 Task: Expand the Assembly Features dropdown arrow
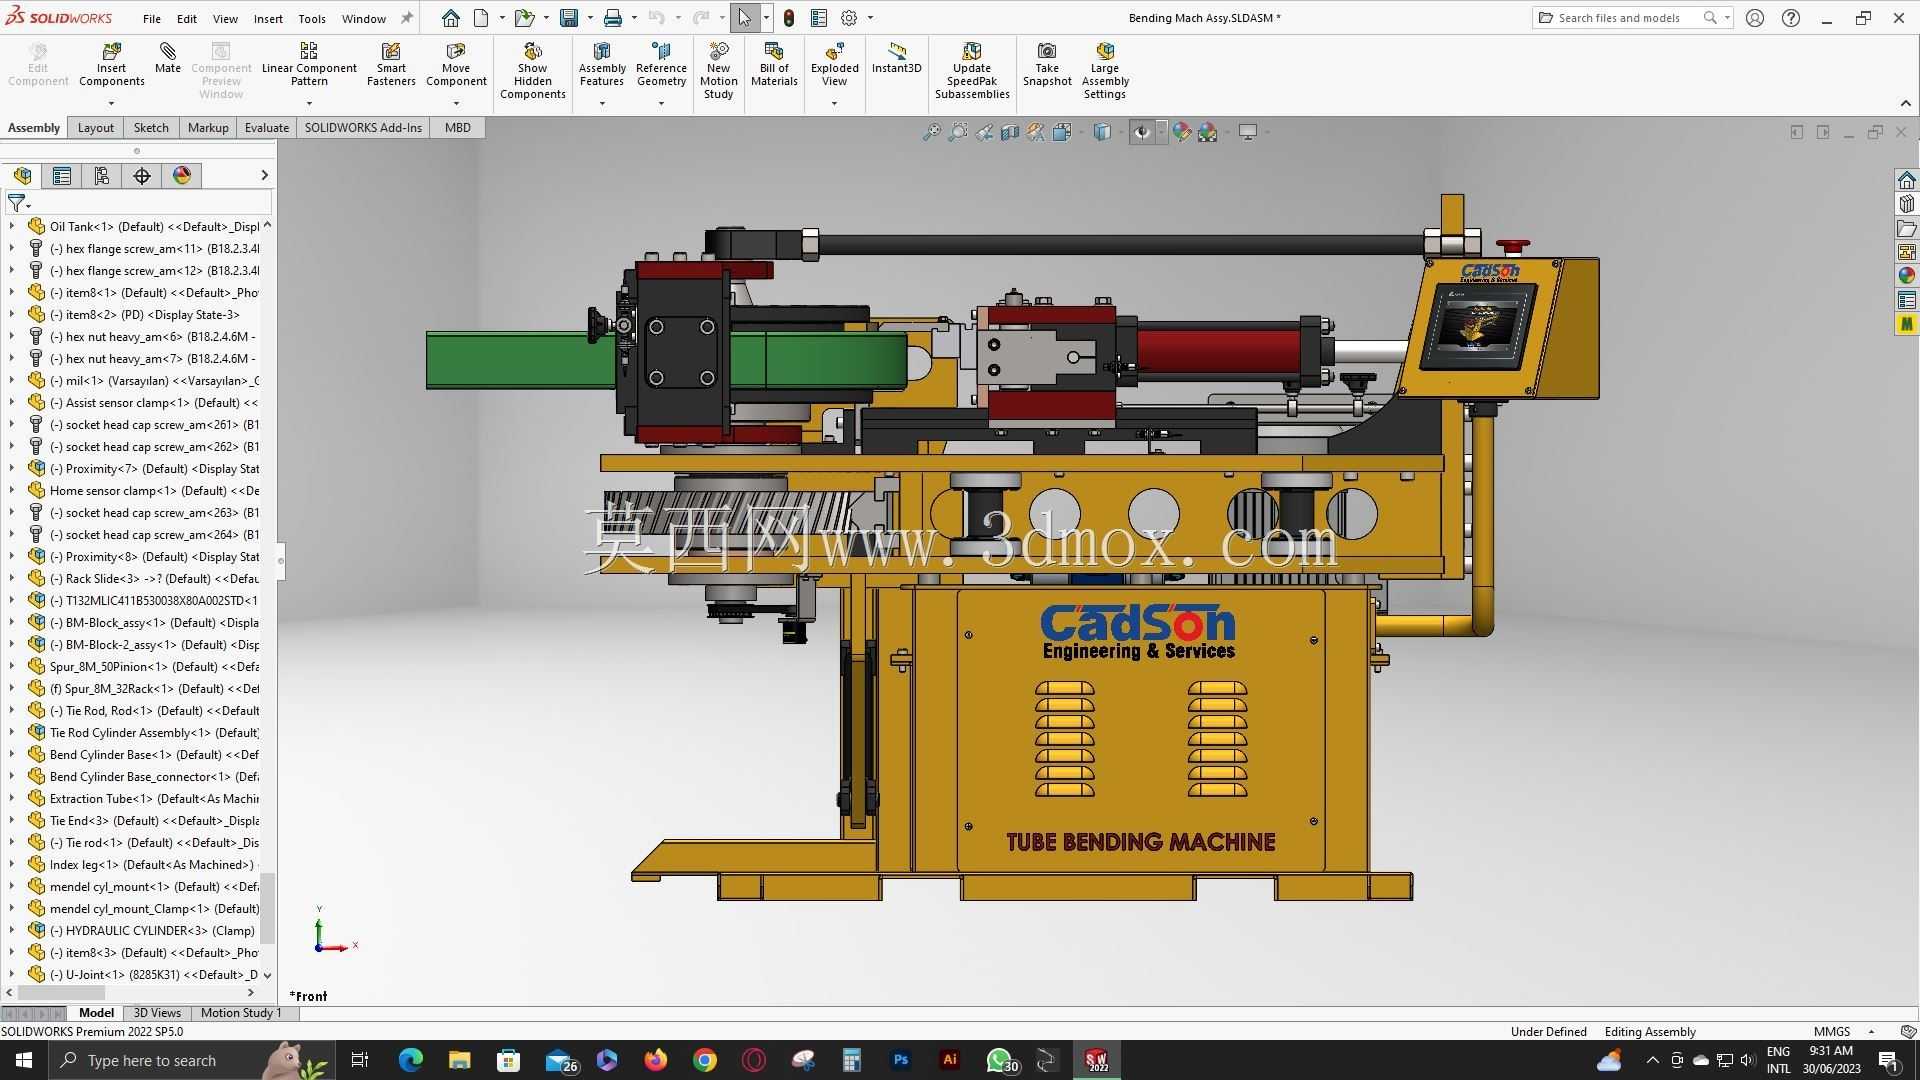click(x=602, y=103)
